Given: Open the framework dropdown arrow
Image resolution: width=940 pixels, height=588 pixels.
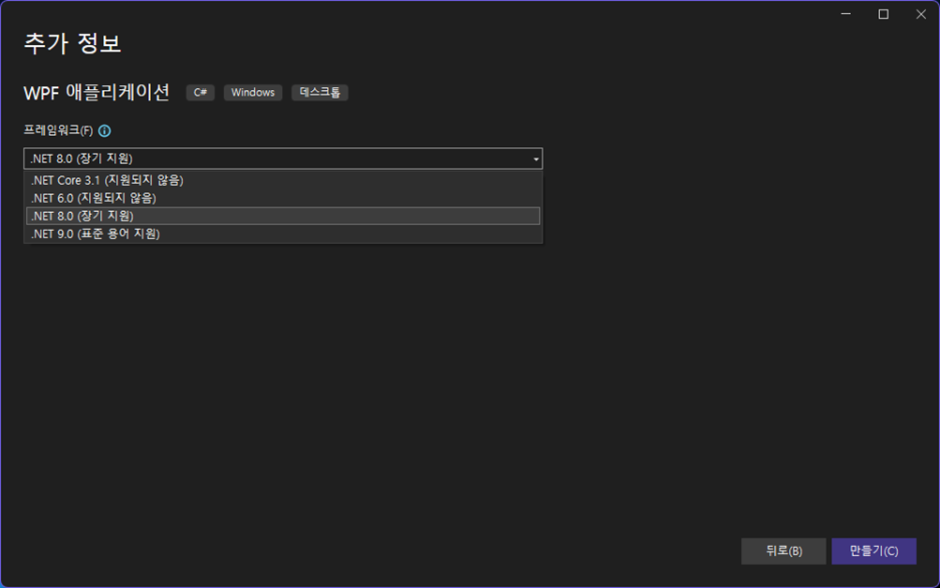Looking at the screenshot, I should pyautogui.click(x=535, y=158).
